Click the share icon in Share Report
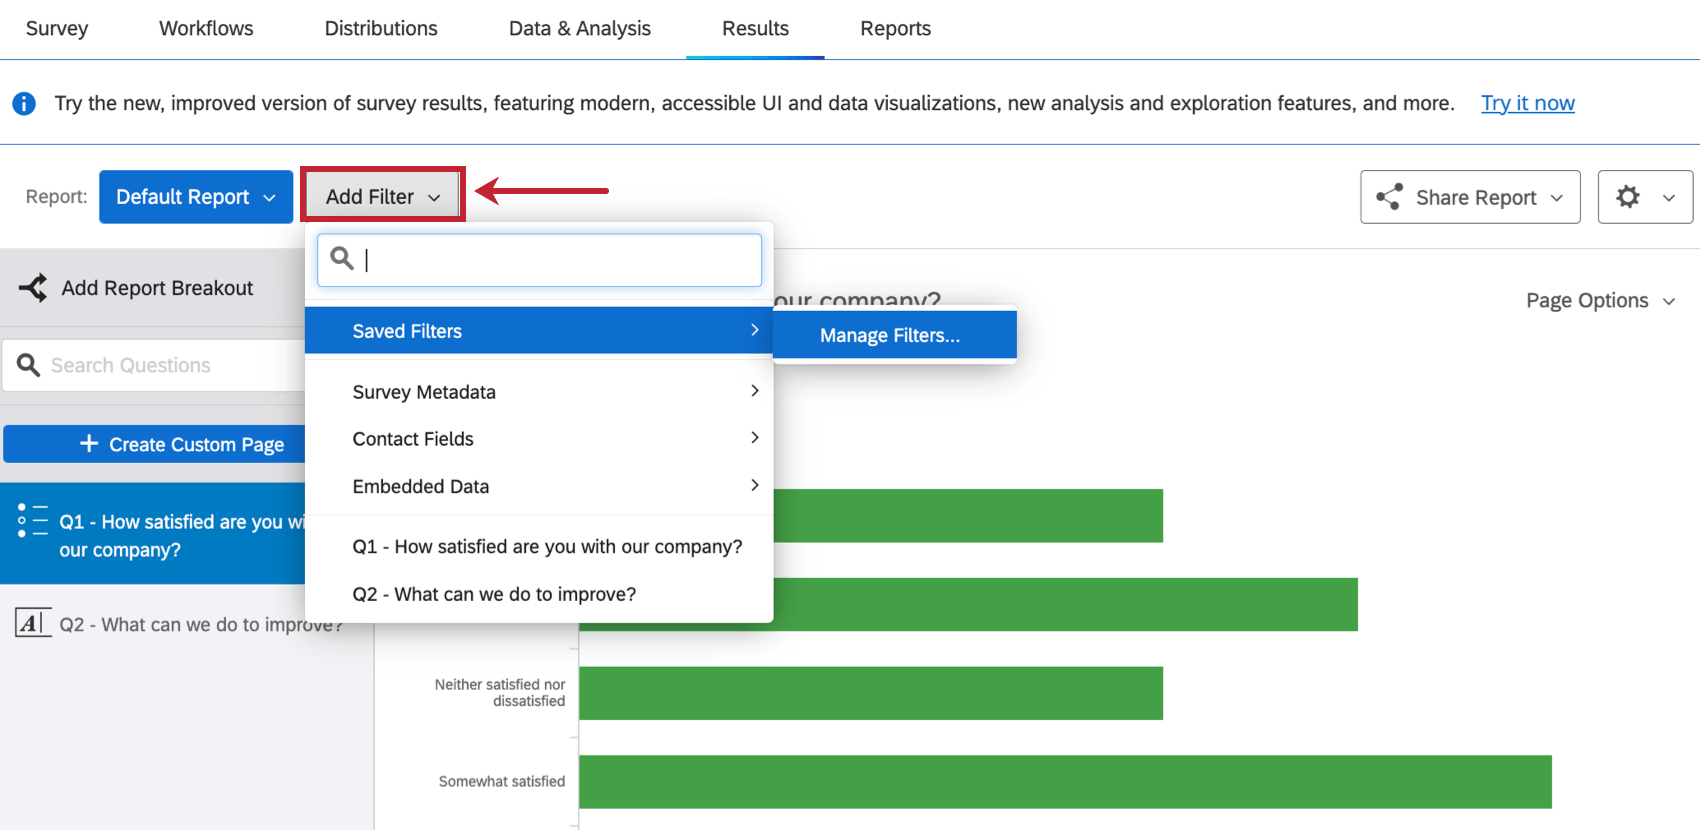Image resolution: width=1700 pixels, height=830 pixels. coord(1389,197)
